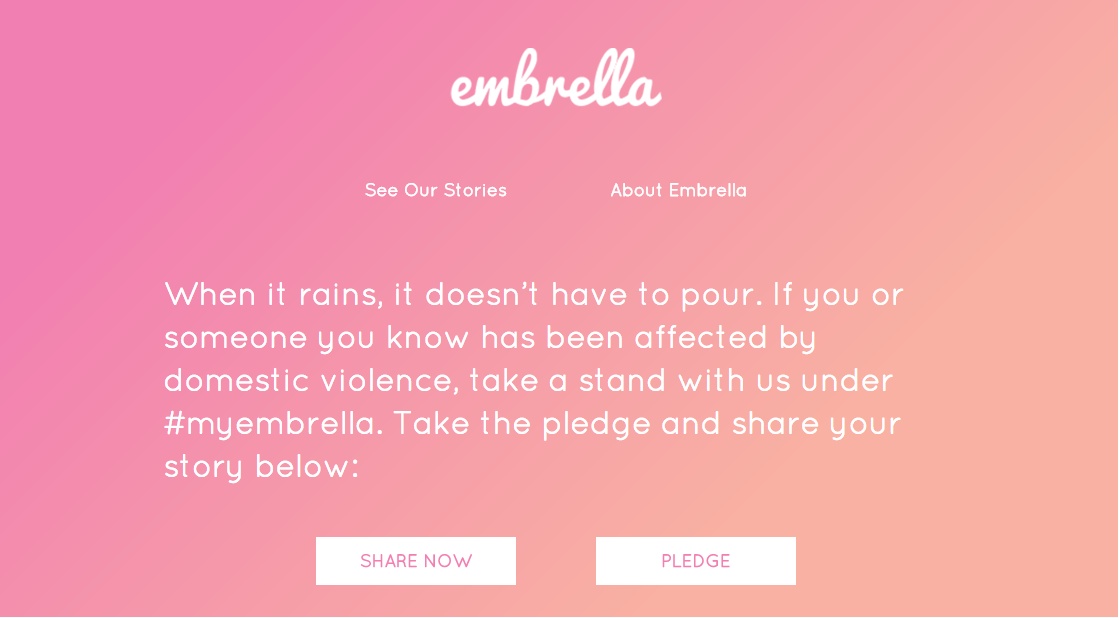This screenshot has height=618, width=1119.
Task: Click the word "NOW" on share button
Action: (448, 561)
